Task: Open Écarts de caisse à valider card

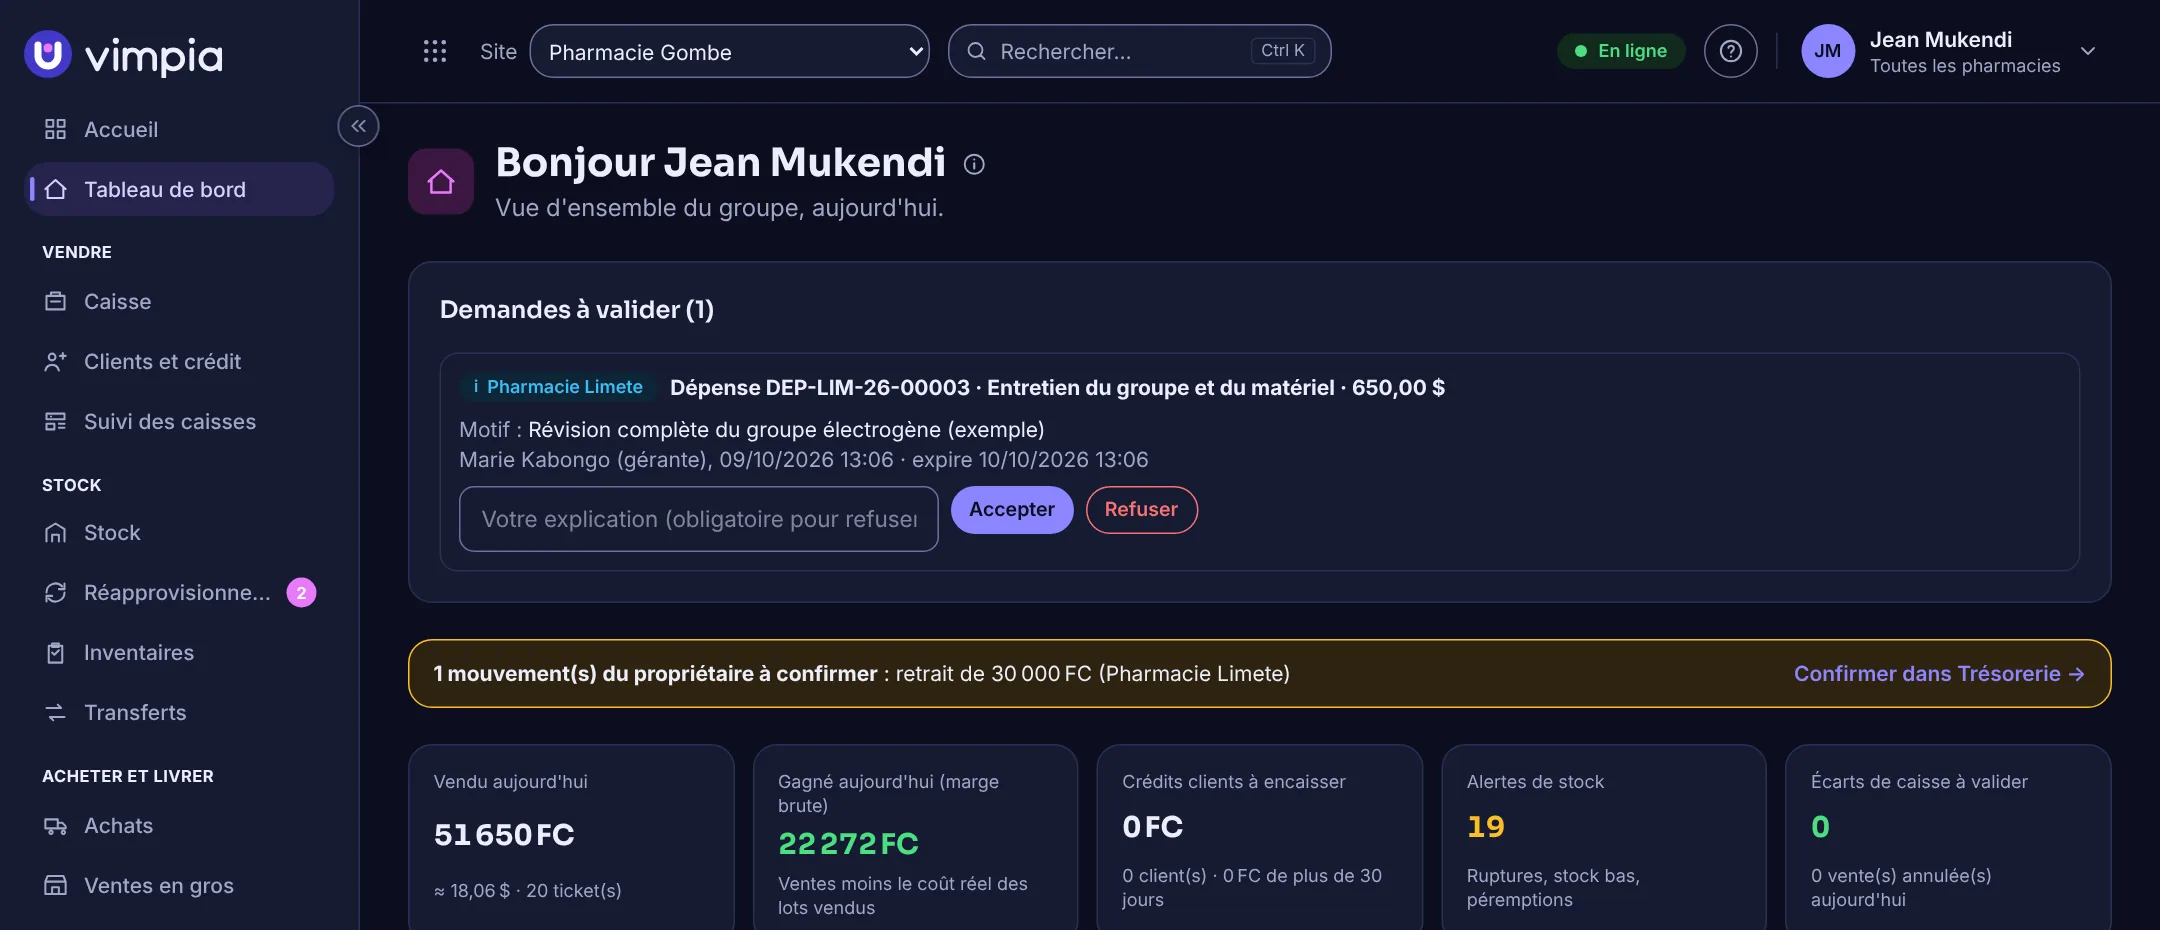Action: point(1948,838)
